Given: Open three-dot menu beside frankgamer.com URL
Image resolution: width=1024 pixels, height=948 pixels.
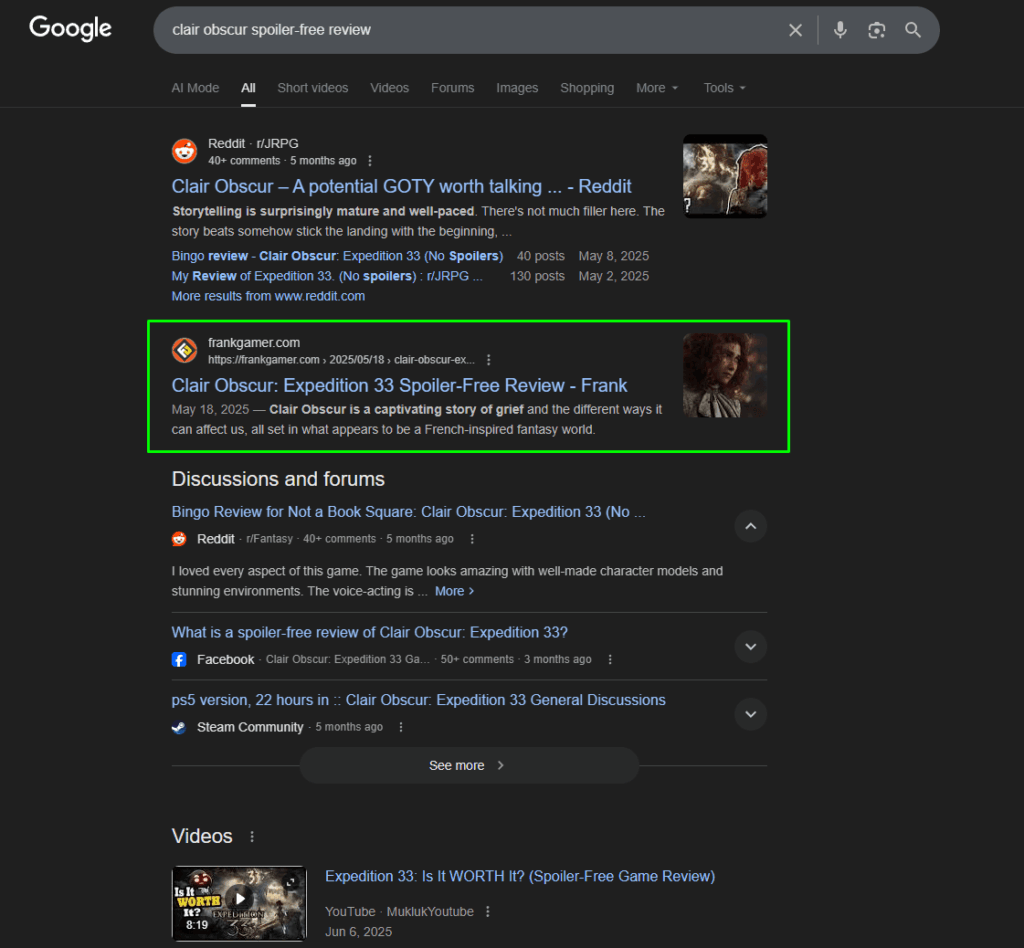Looking at the screenshot, I should pos(488,360).
